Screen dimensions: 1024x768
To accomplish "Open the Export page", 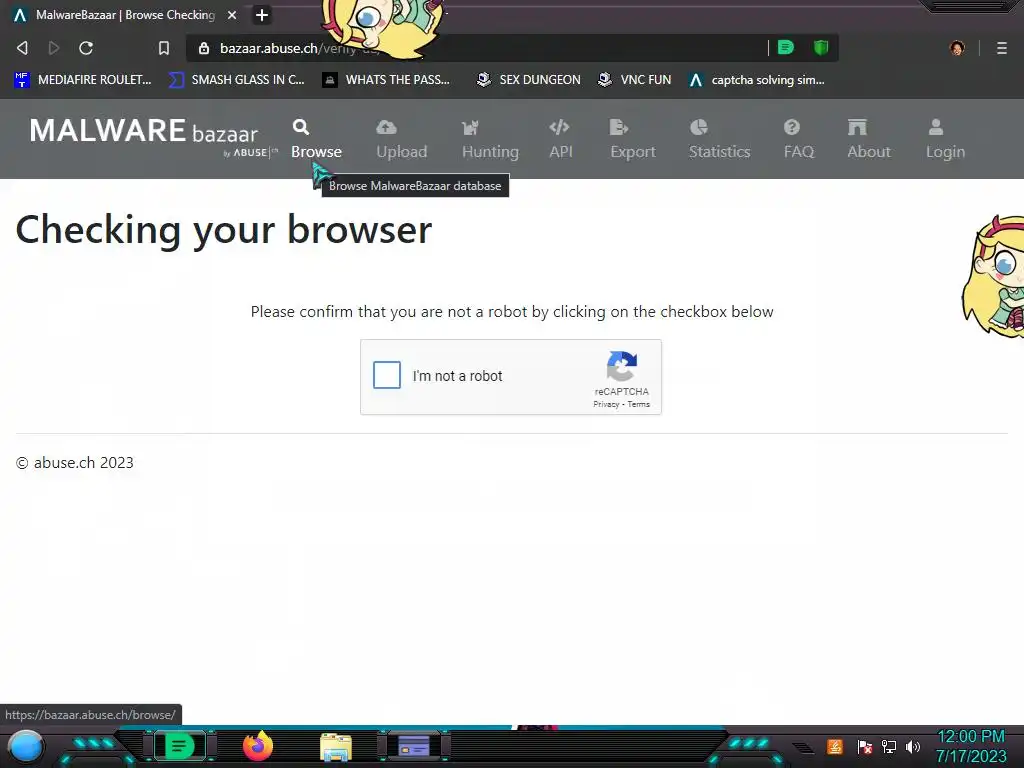I will (633, 139).
